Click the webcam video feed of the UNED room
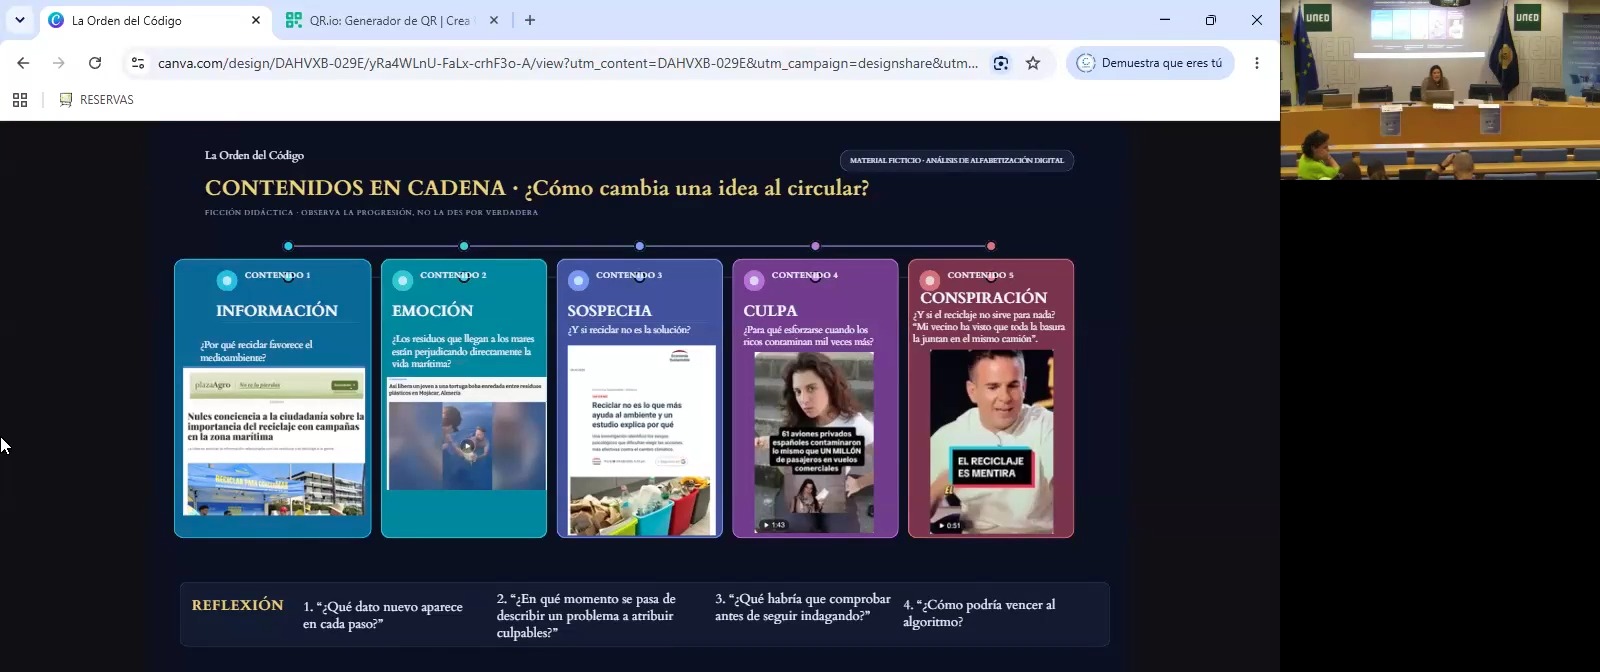Screen dimensions: 1600x672 pos(1440,90)
